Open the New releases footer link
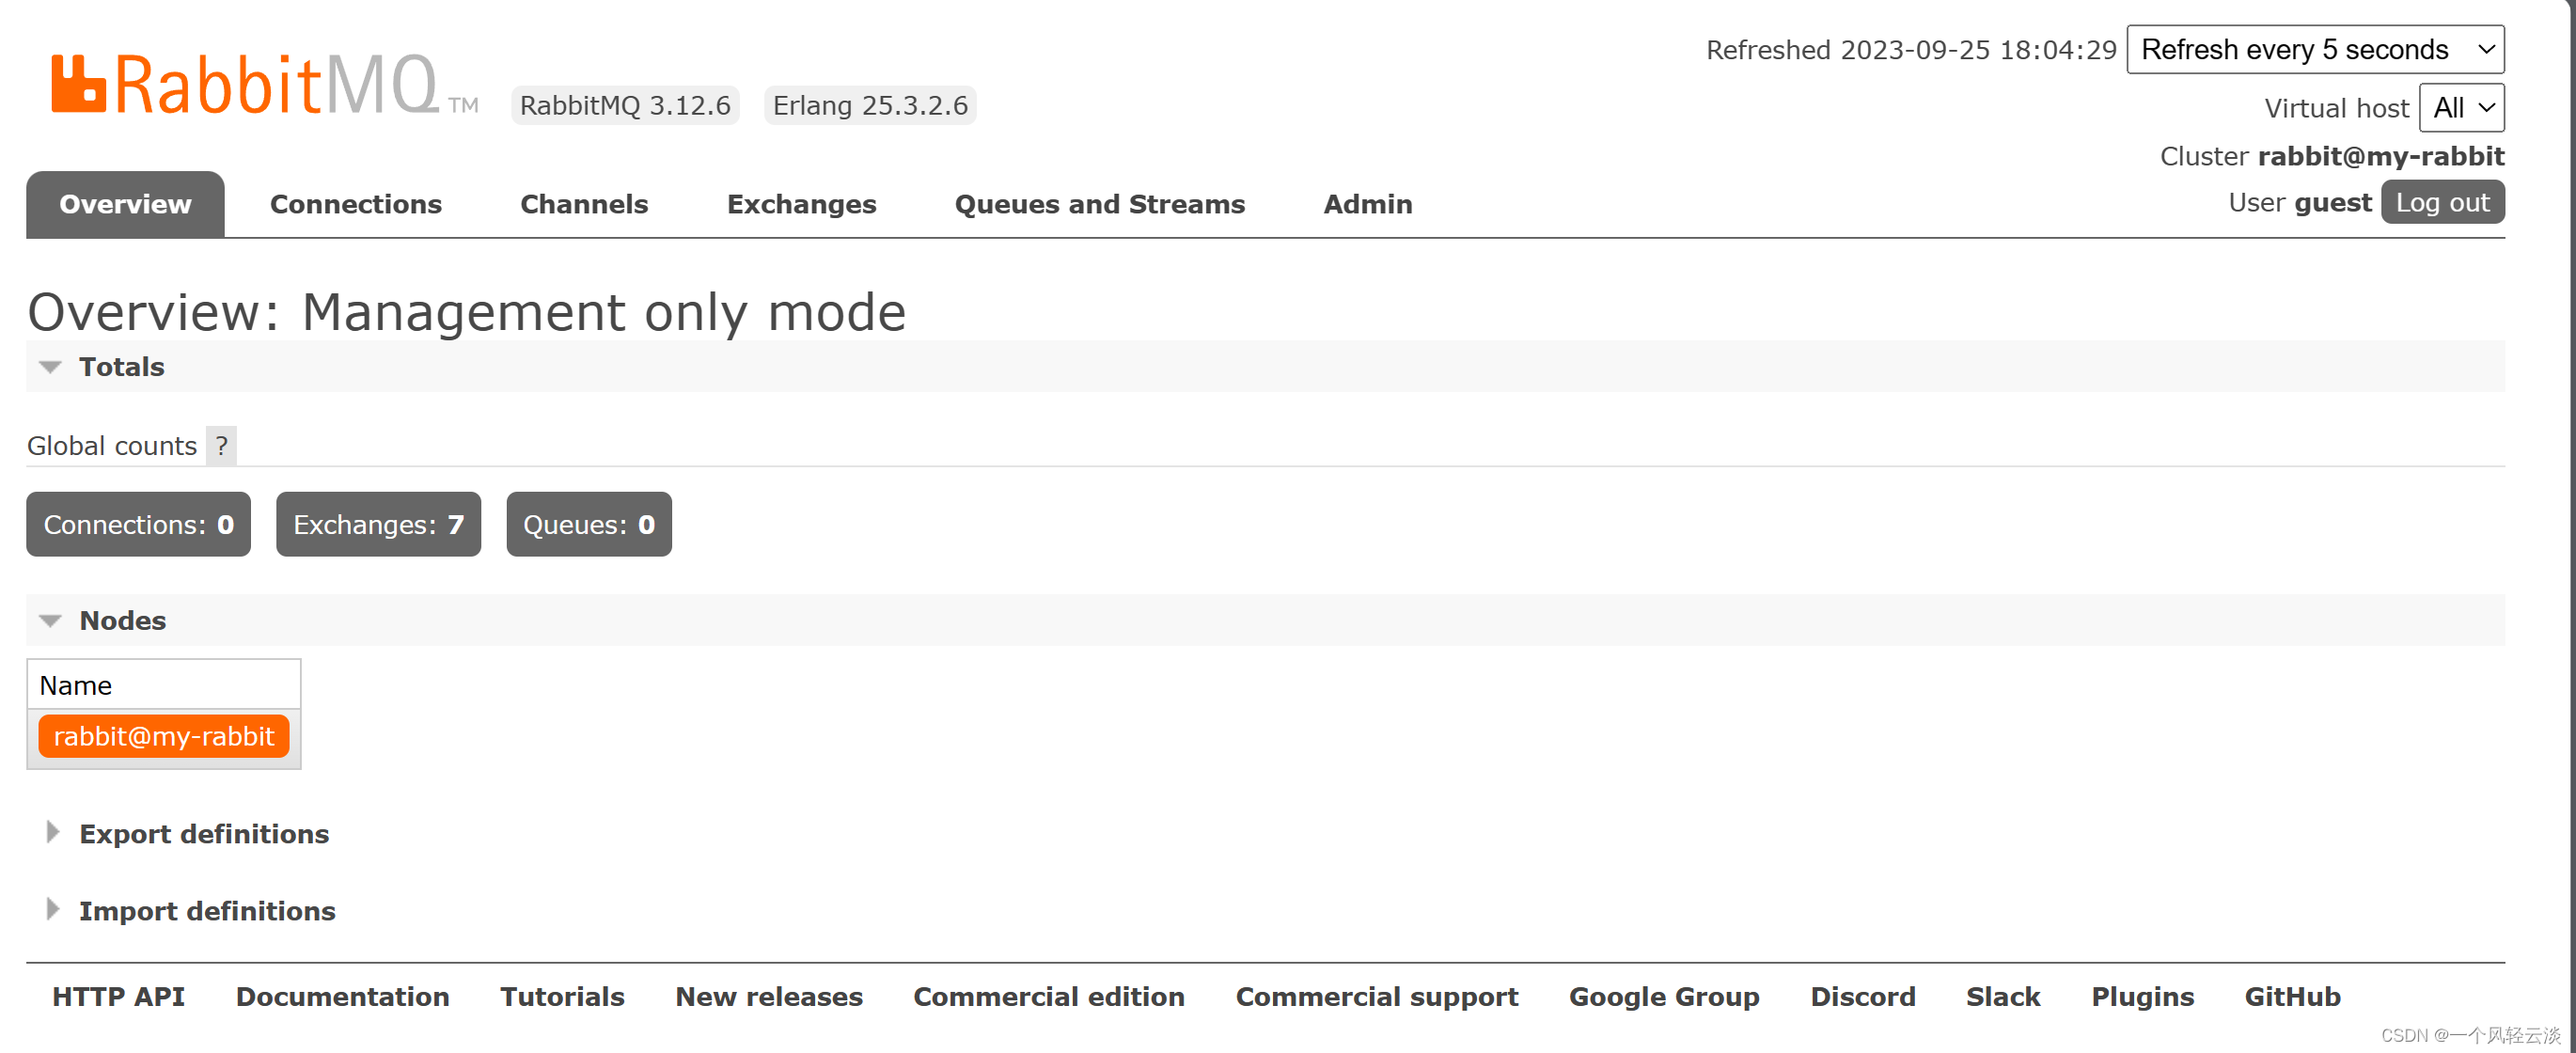 (x=768, y=996)
